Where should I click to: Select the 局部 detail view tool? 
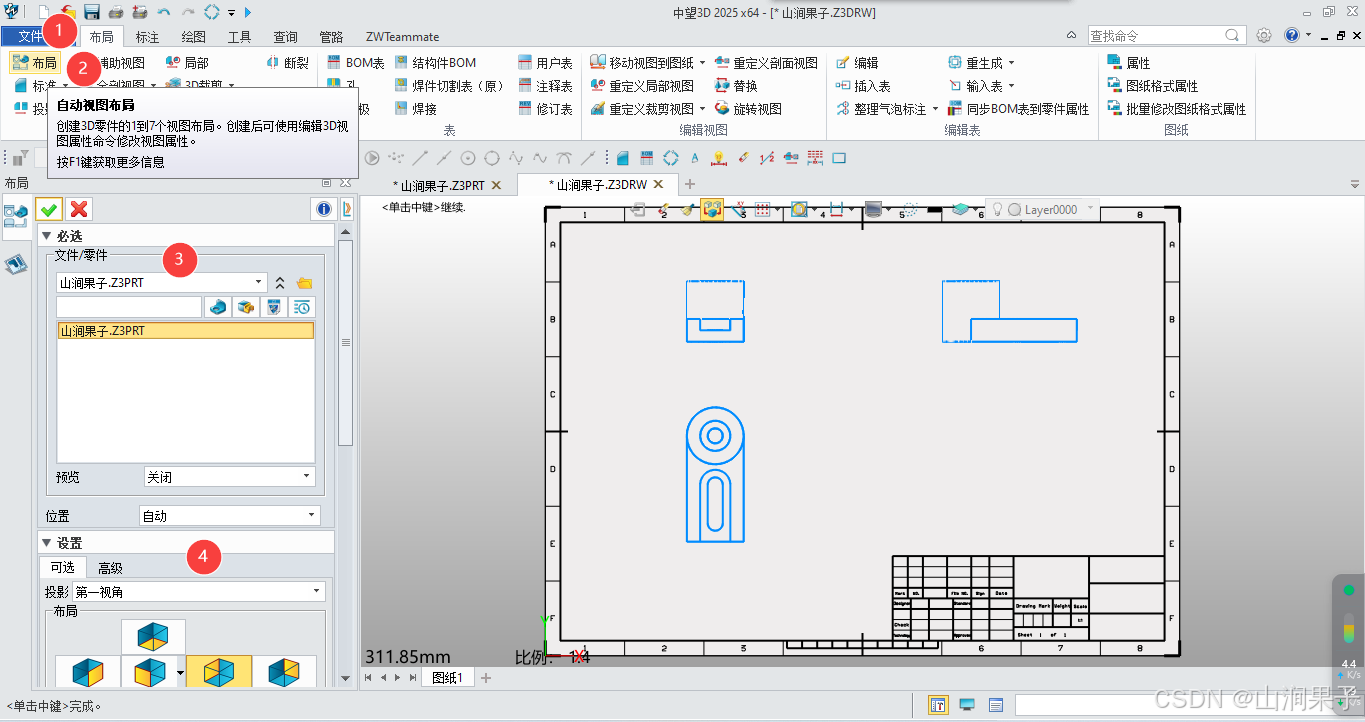[187, 62]
